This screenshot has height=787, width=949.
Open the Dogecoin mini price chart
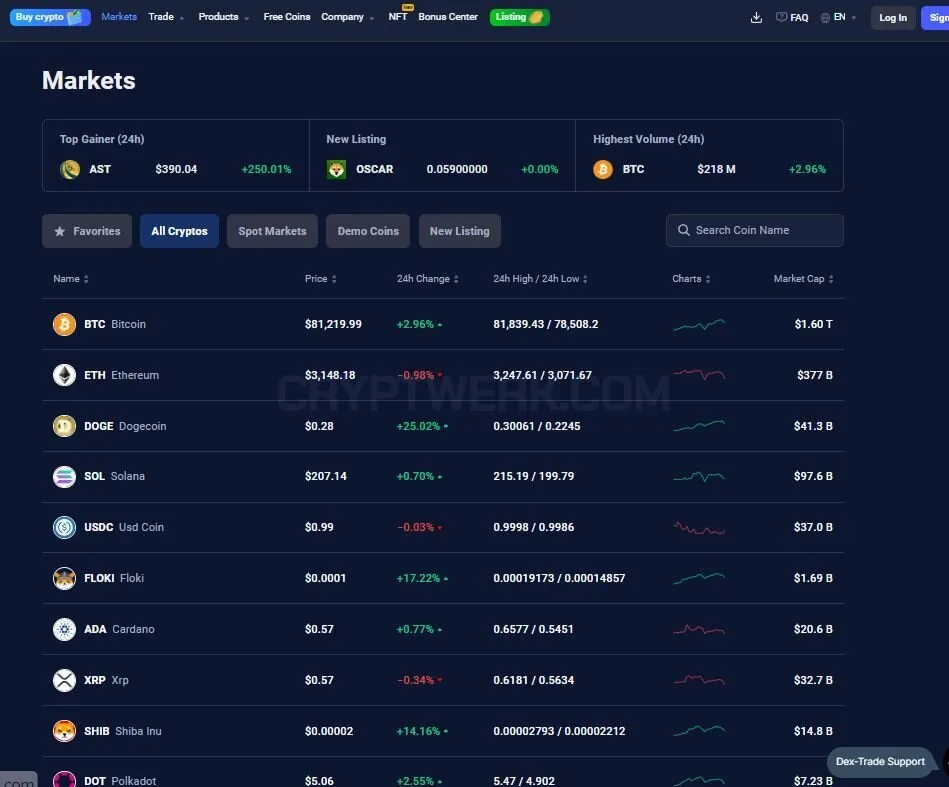[699, 426]
